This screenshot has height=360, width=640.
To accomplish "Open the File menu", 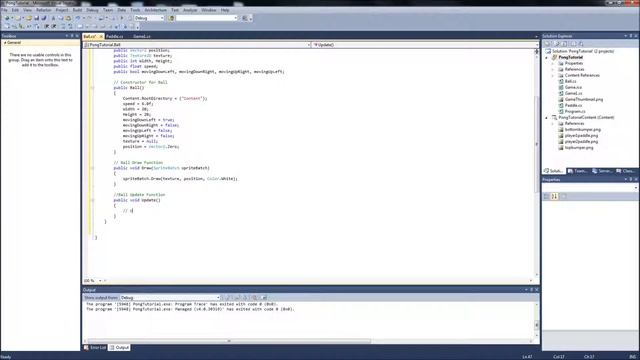I will [4, 10].
